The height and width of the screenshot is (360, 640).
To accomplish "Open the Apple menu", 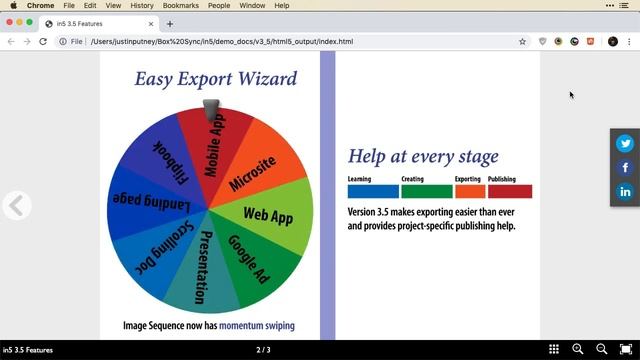I will tap(13, 5).
